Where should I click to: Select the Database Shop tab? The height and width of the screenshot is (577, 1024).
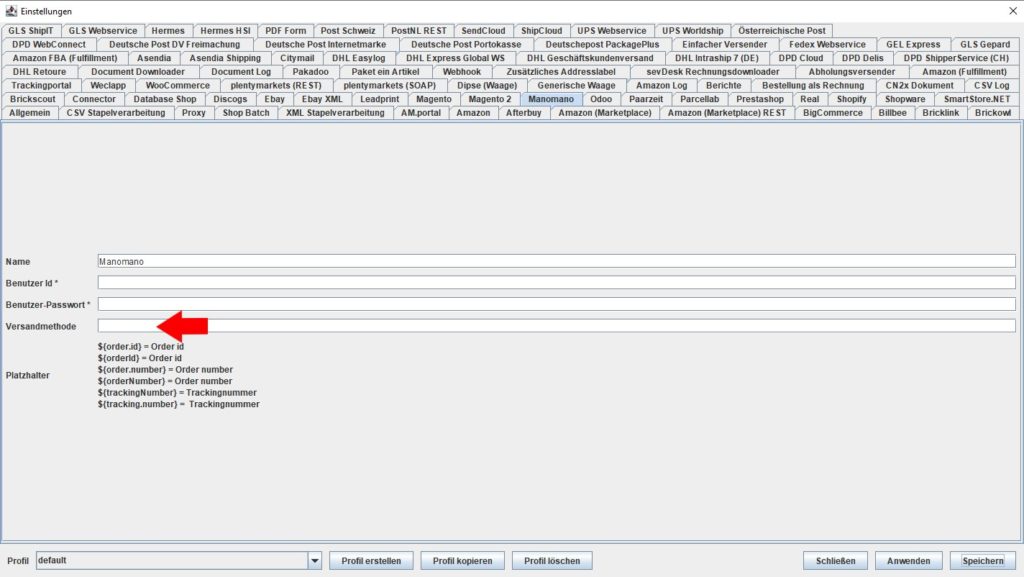(165, 99)
